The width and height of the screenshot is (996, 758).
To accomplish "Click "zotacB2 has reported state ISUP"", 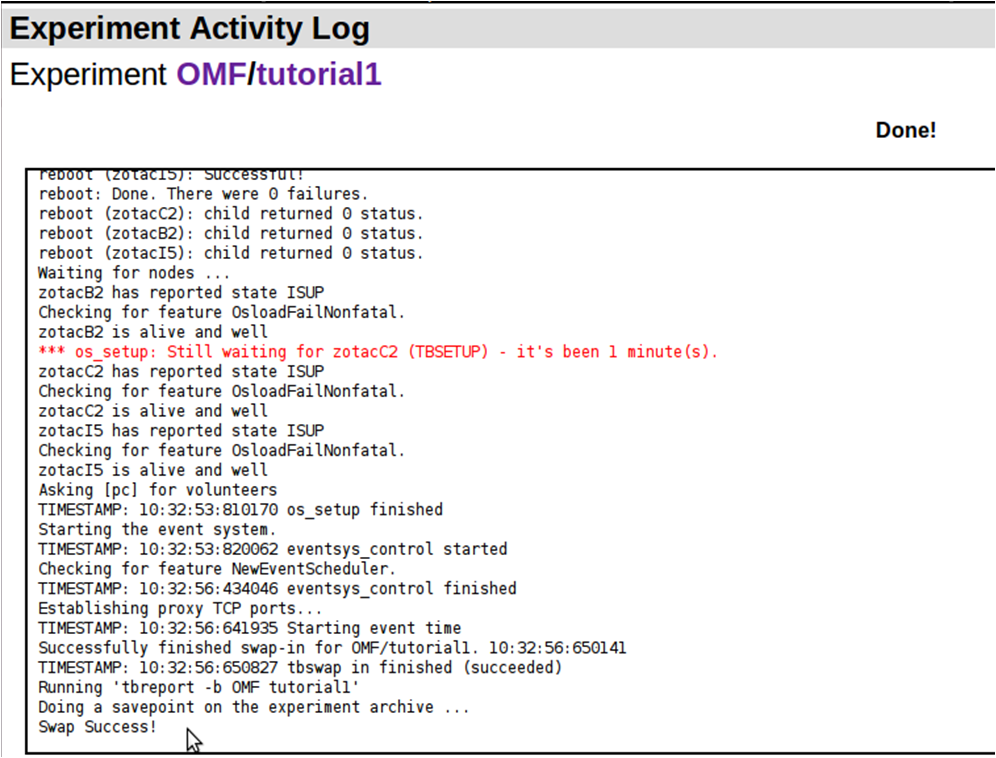I will tap(181, 292).
